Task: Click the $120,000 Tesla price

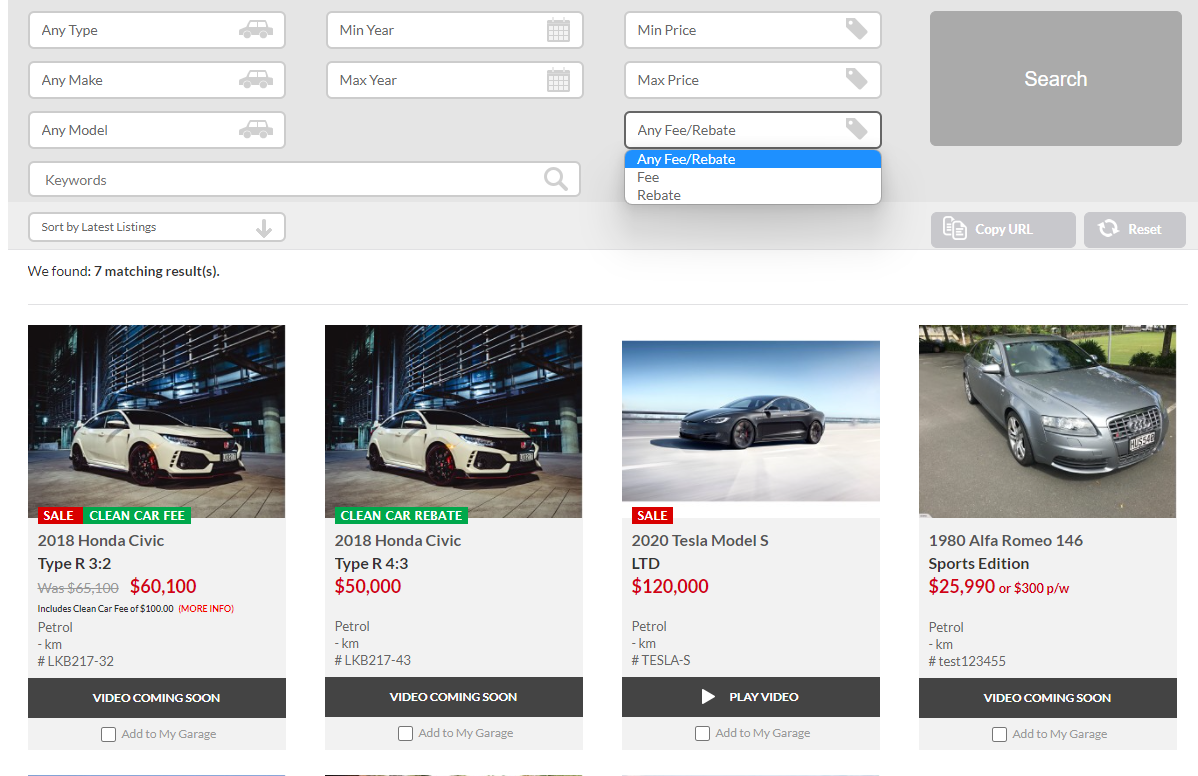Action: pos(670,586)
